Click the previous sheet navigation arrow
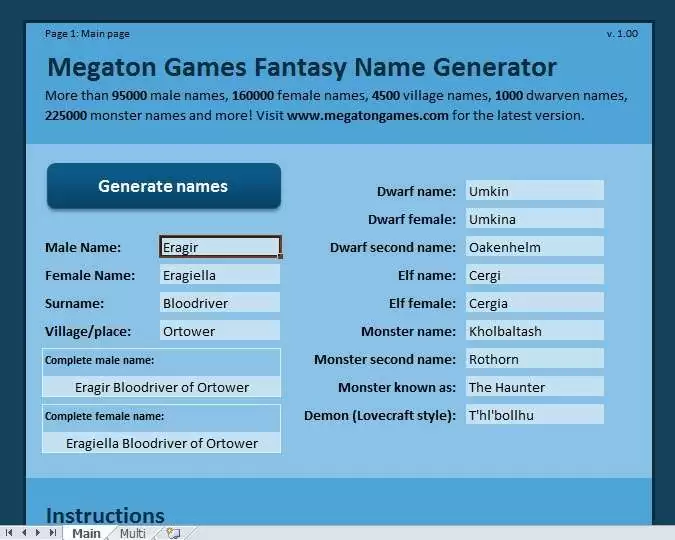Screen dimensions: 675x540 (x=25, y=533)
